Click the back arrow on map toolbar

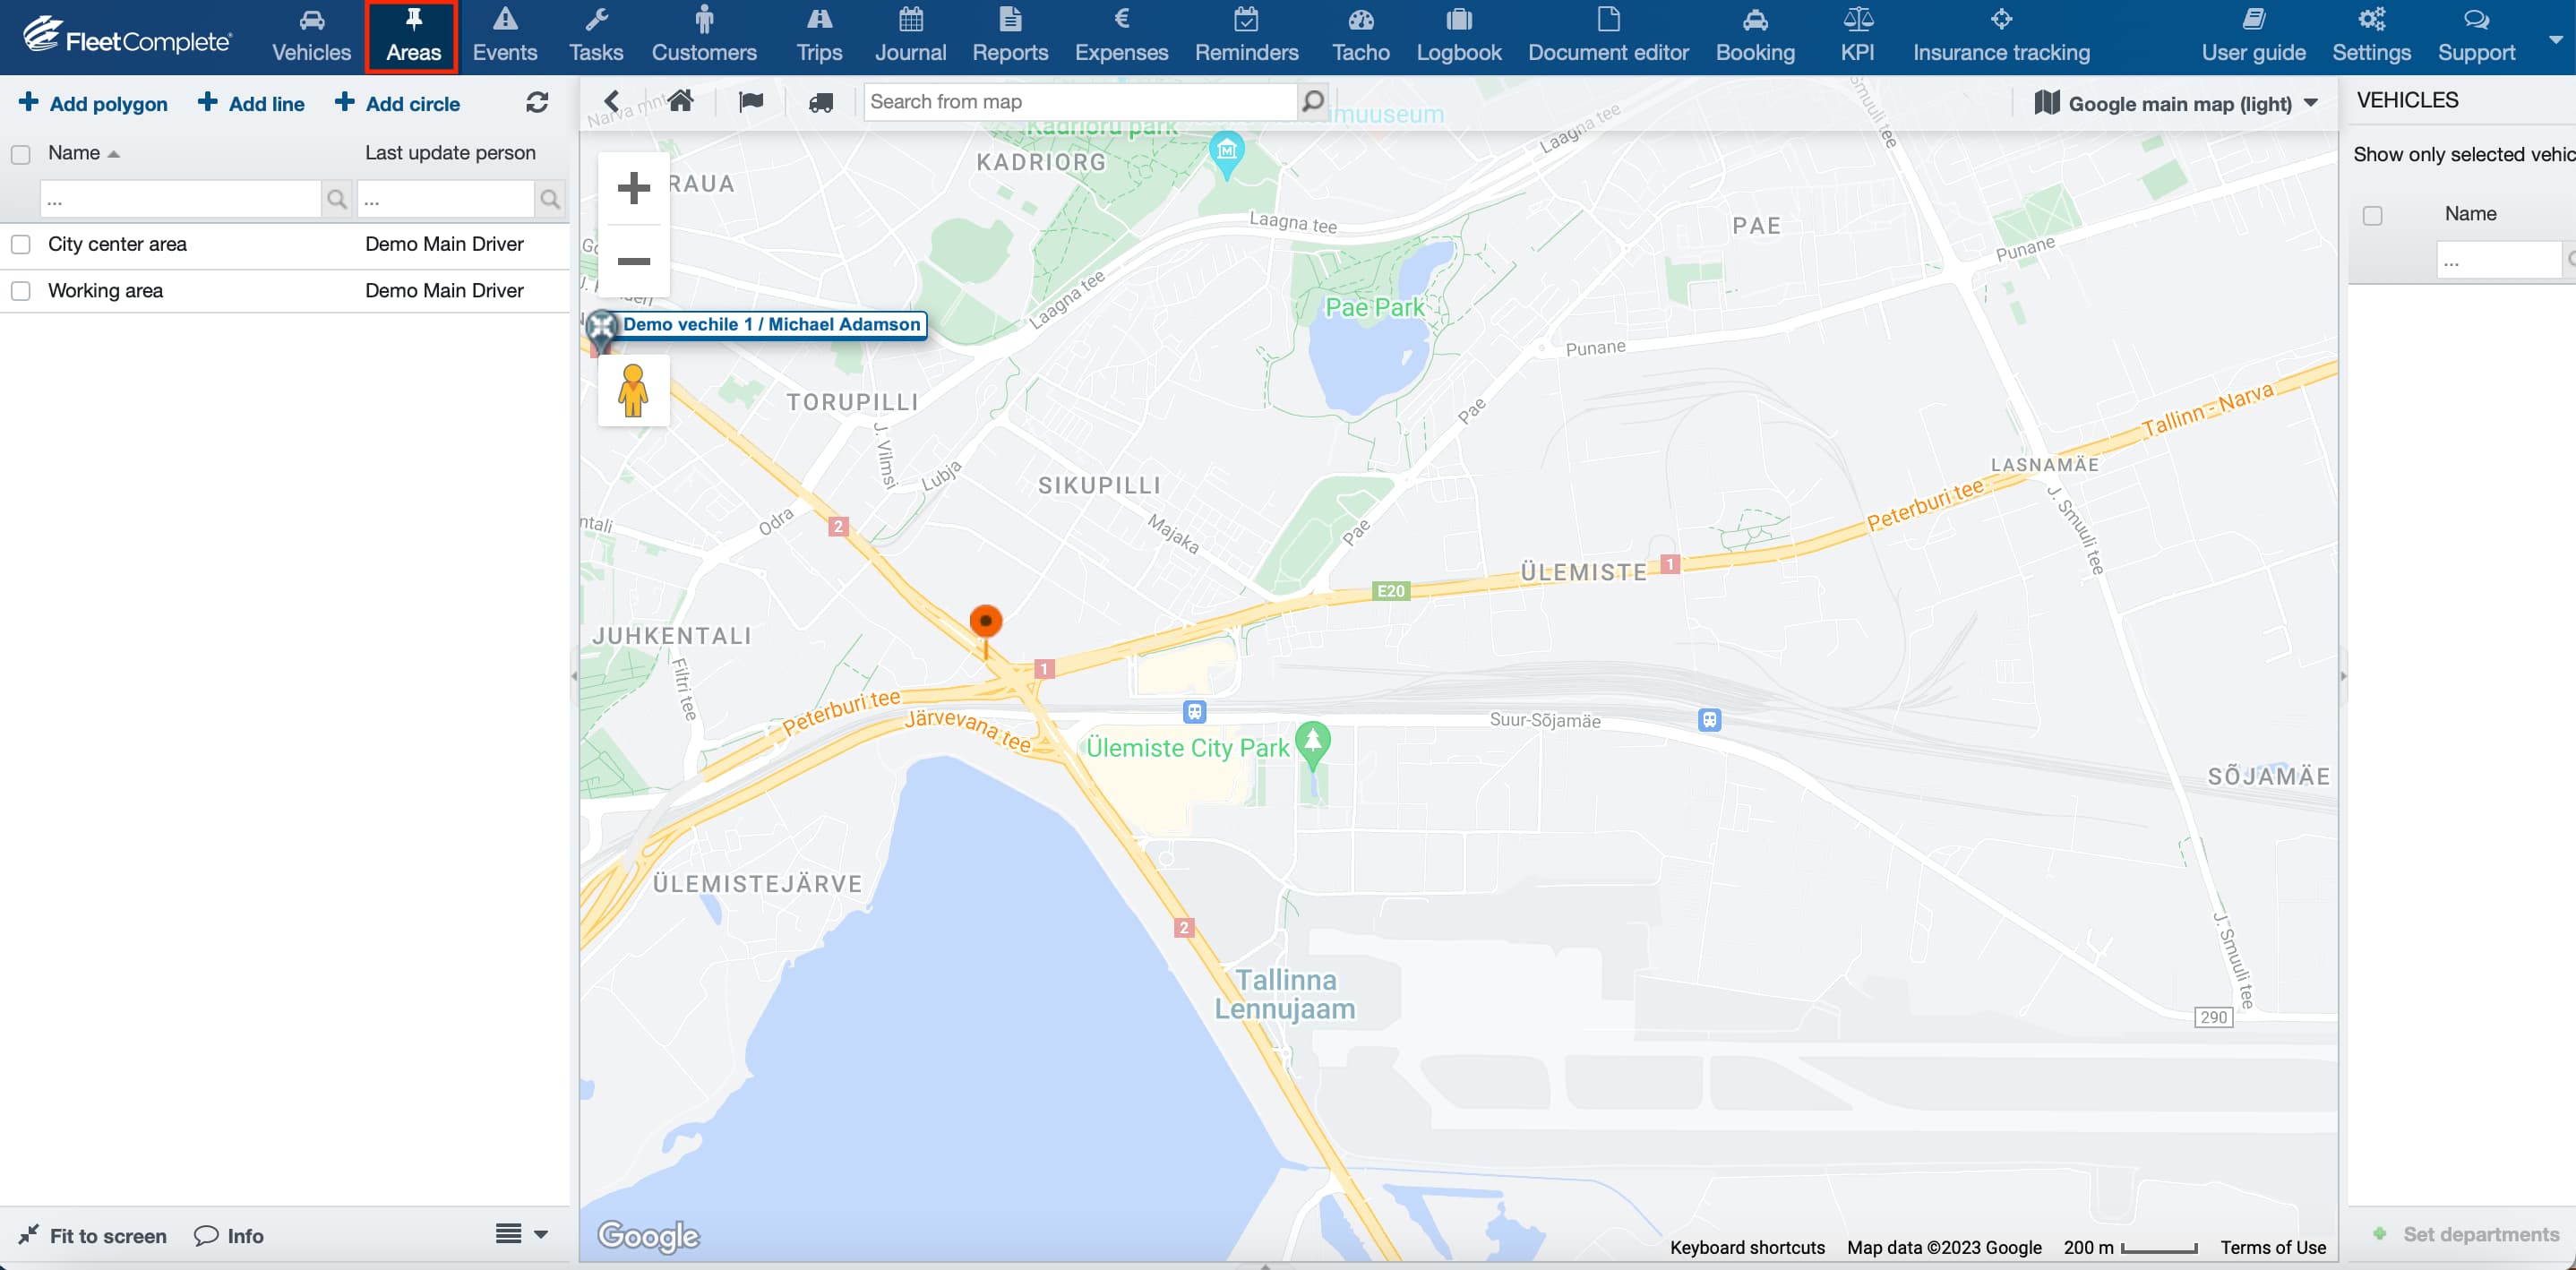(611, 101)
